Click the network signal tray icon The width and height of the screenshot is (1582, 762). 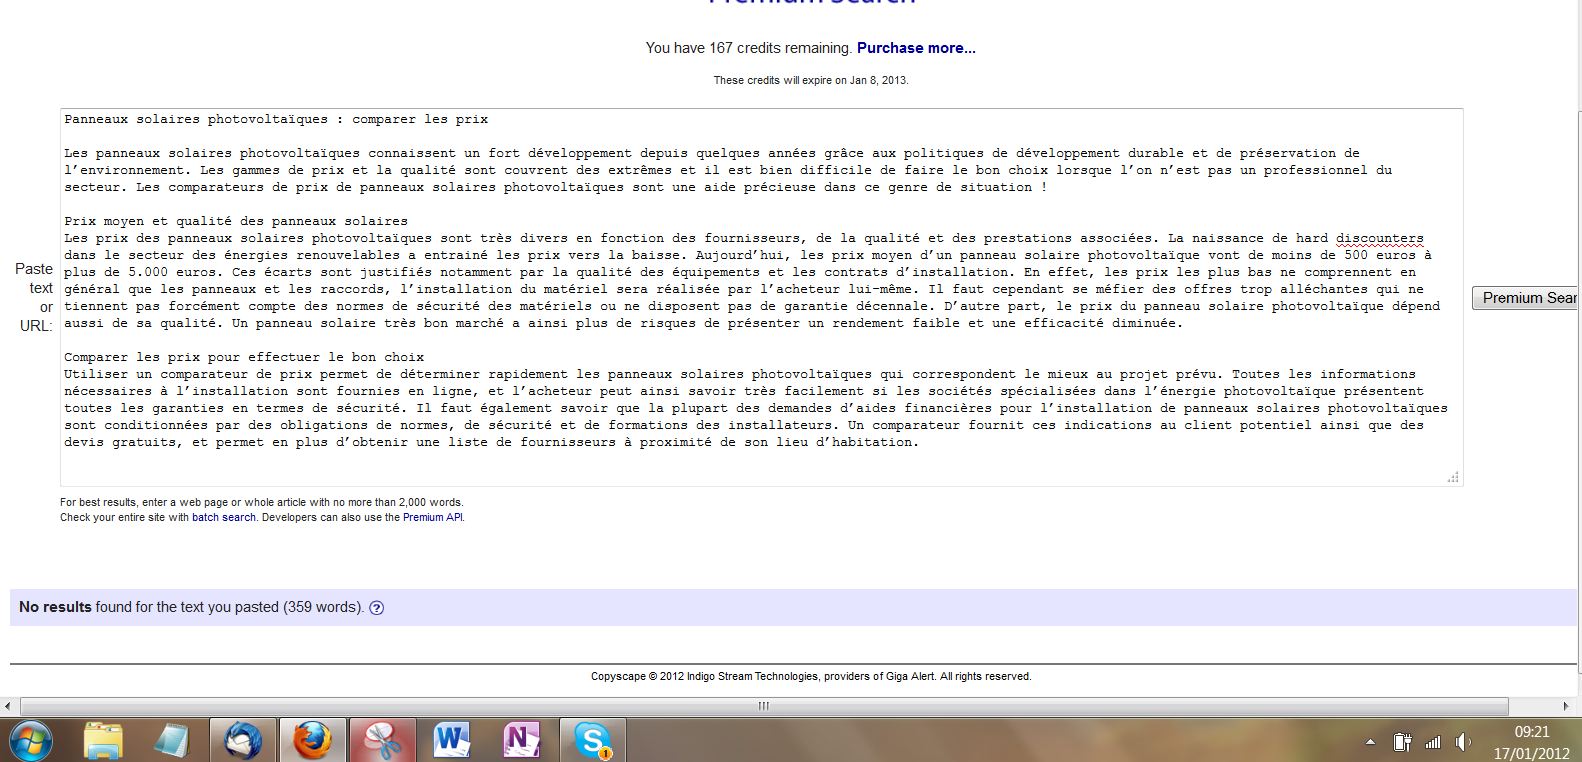pos(1433,742)
